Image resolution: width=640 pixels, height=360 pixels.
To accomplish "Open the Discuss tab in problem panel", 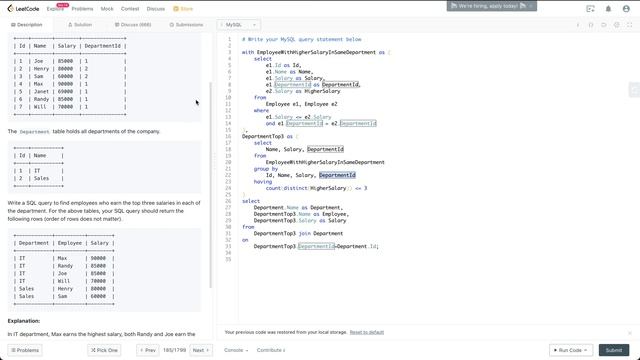I will [133, 25].
